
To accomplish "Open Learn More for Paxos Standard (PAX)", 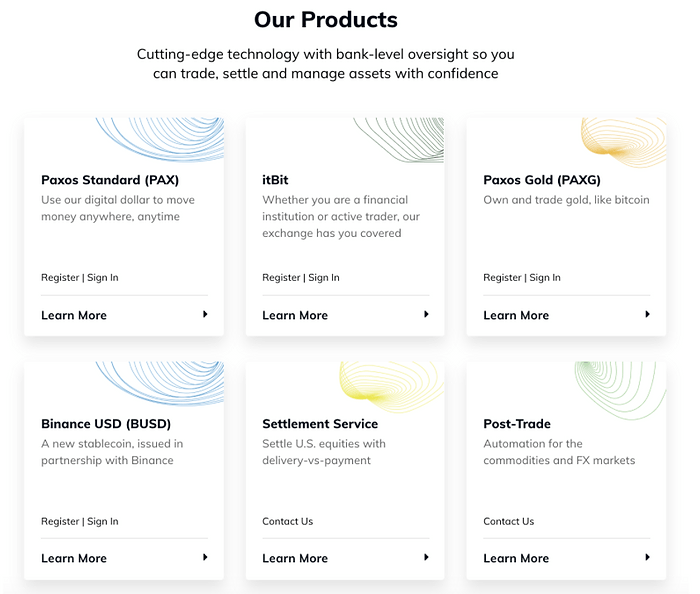I will (x=74, y=315).
